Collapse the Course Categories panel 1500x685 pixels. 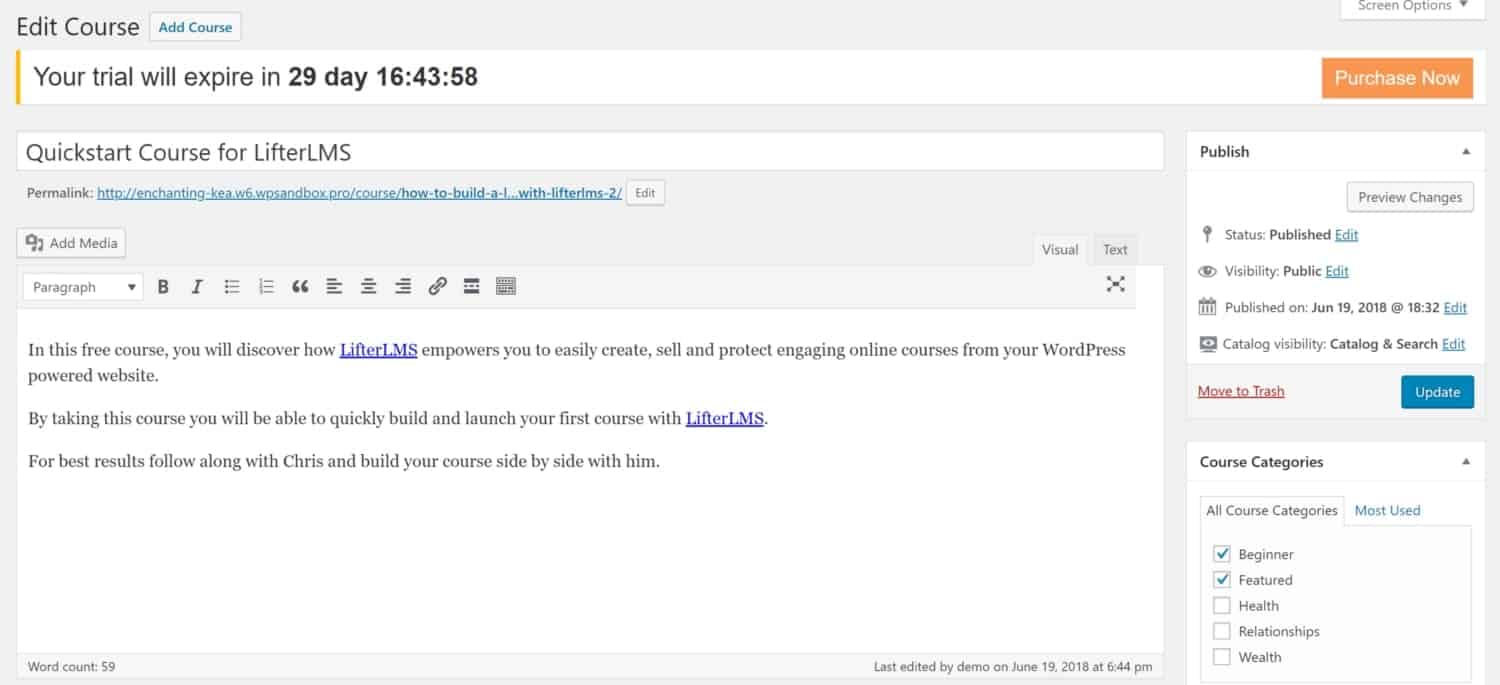click(x=1466, y=462)
